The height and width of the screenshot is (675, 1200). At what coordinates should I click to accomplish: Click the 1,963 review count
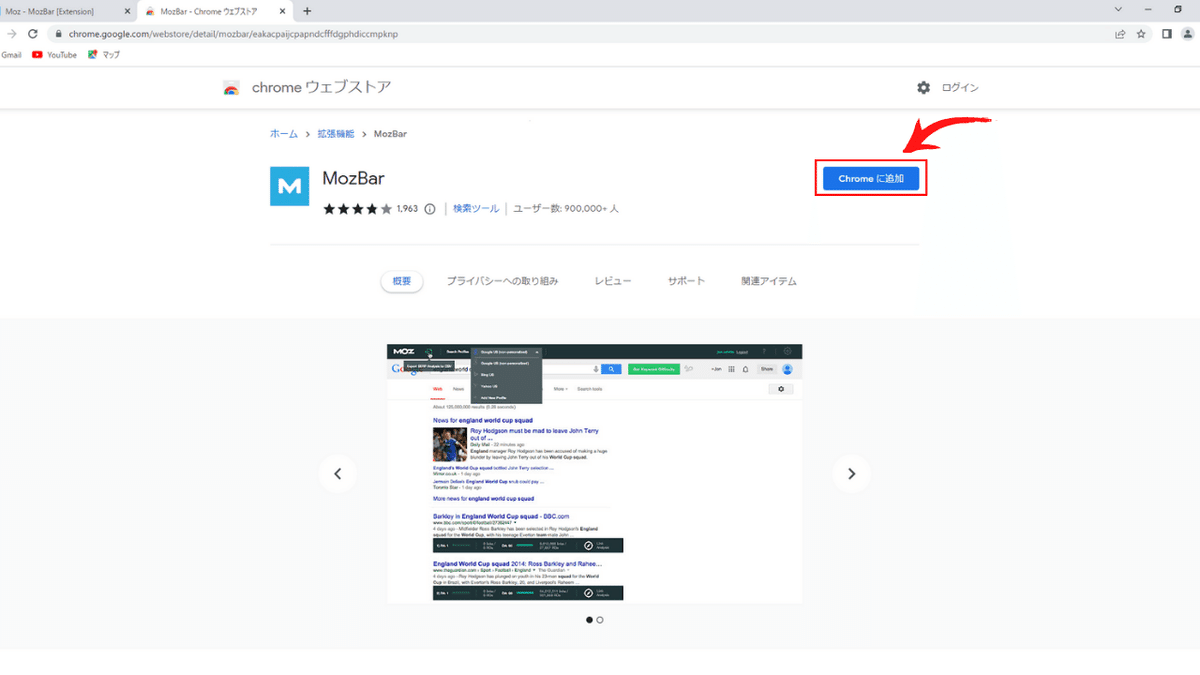(407, 209)
